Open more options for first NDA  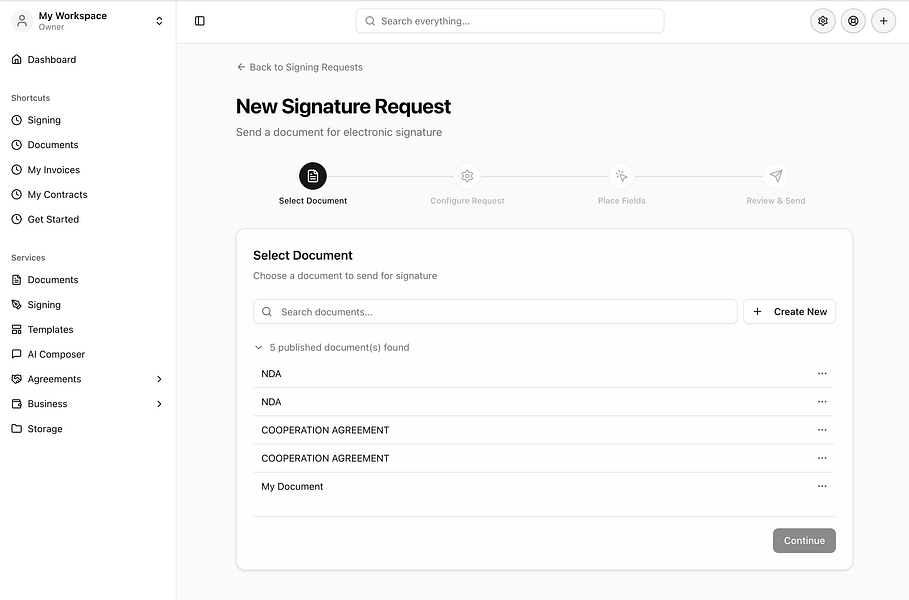pos(822,374)
